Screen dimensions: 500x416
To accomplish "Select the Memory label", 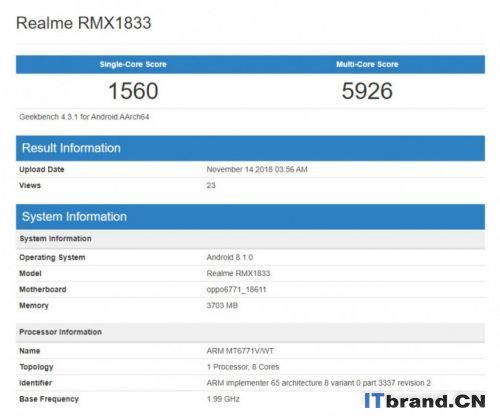I will click(x=34, y=305).
